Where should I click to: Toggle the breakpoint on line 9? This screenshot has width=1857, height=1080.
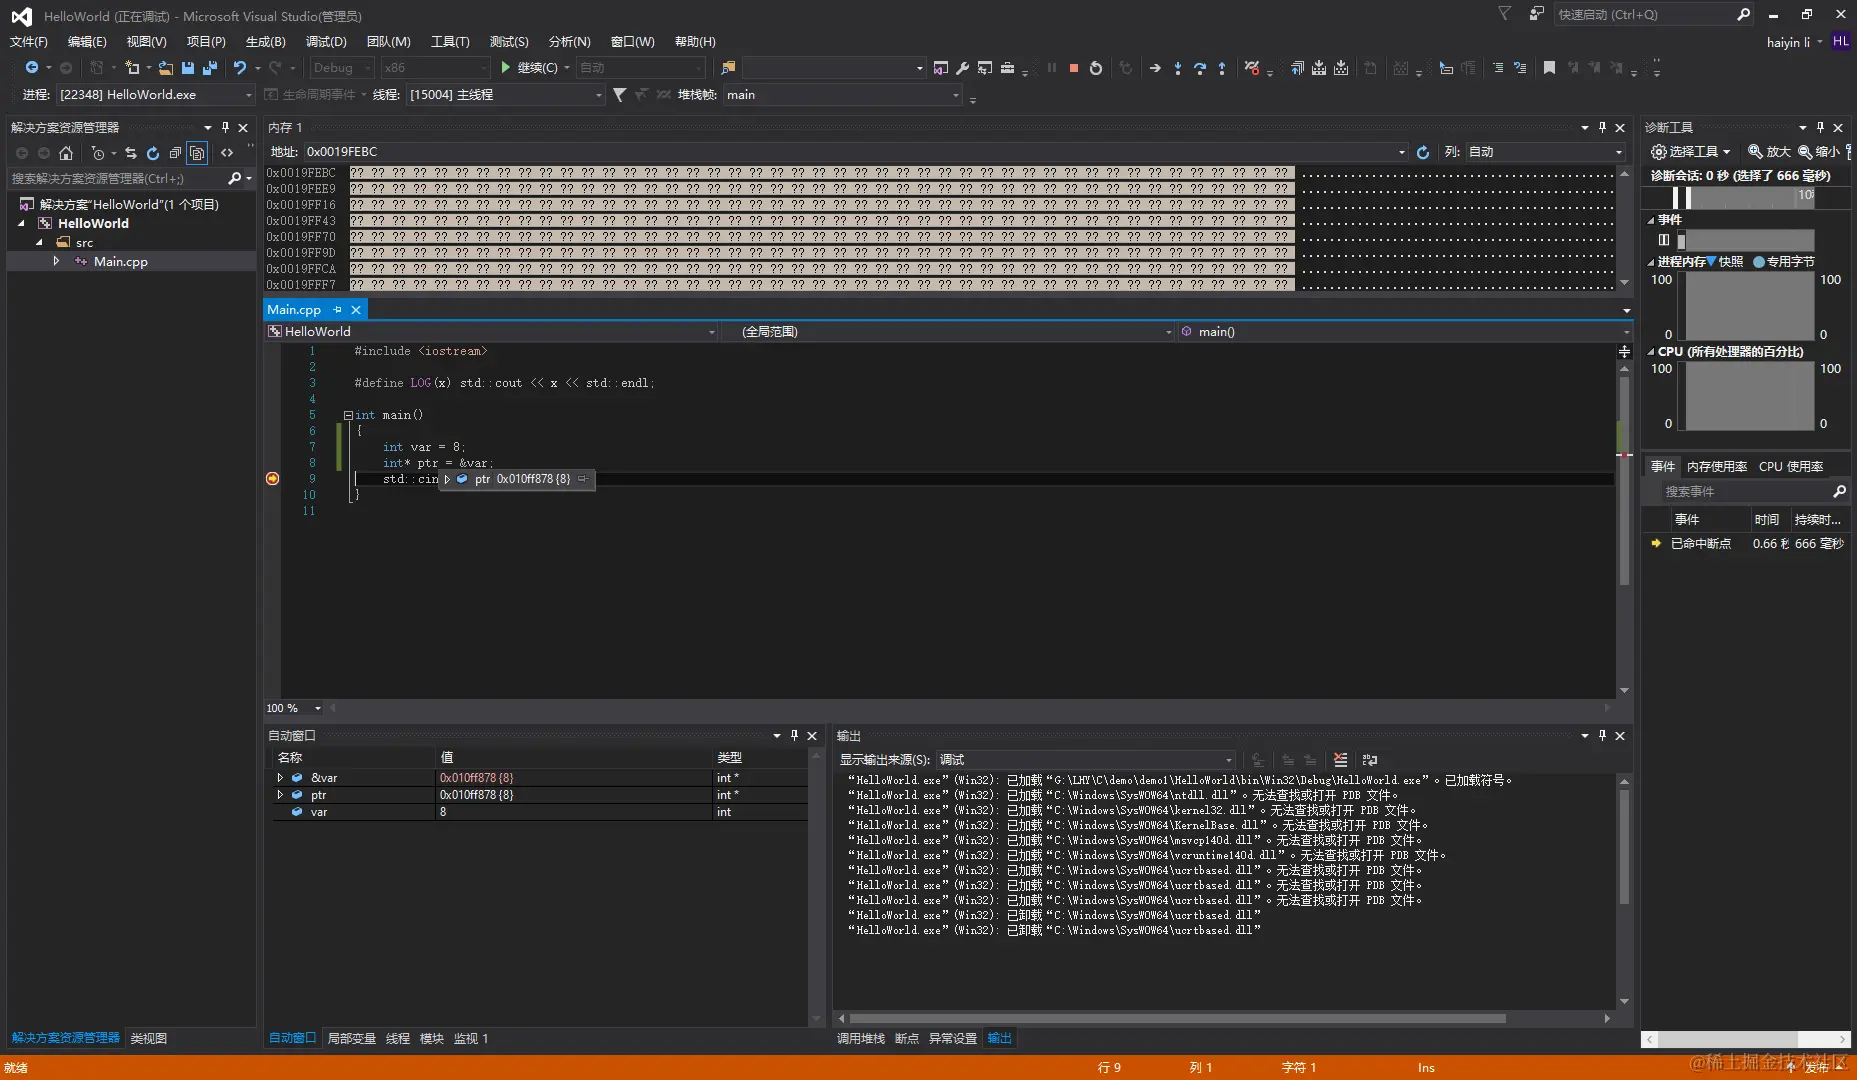click(272, 479)
